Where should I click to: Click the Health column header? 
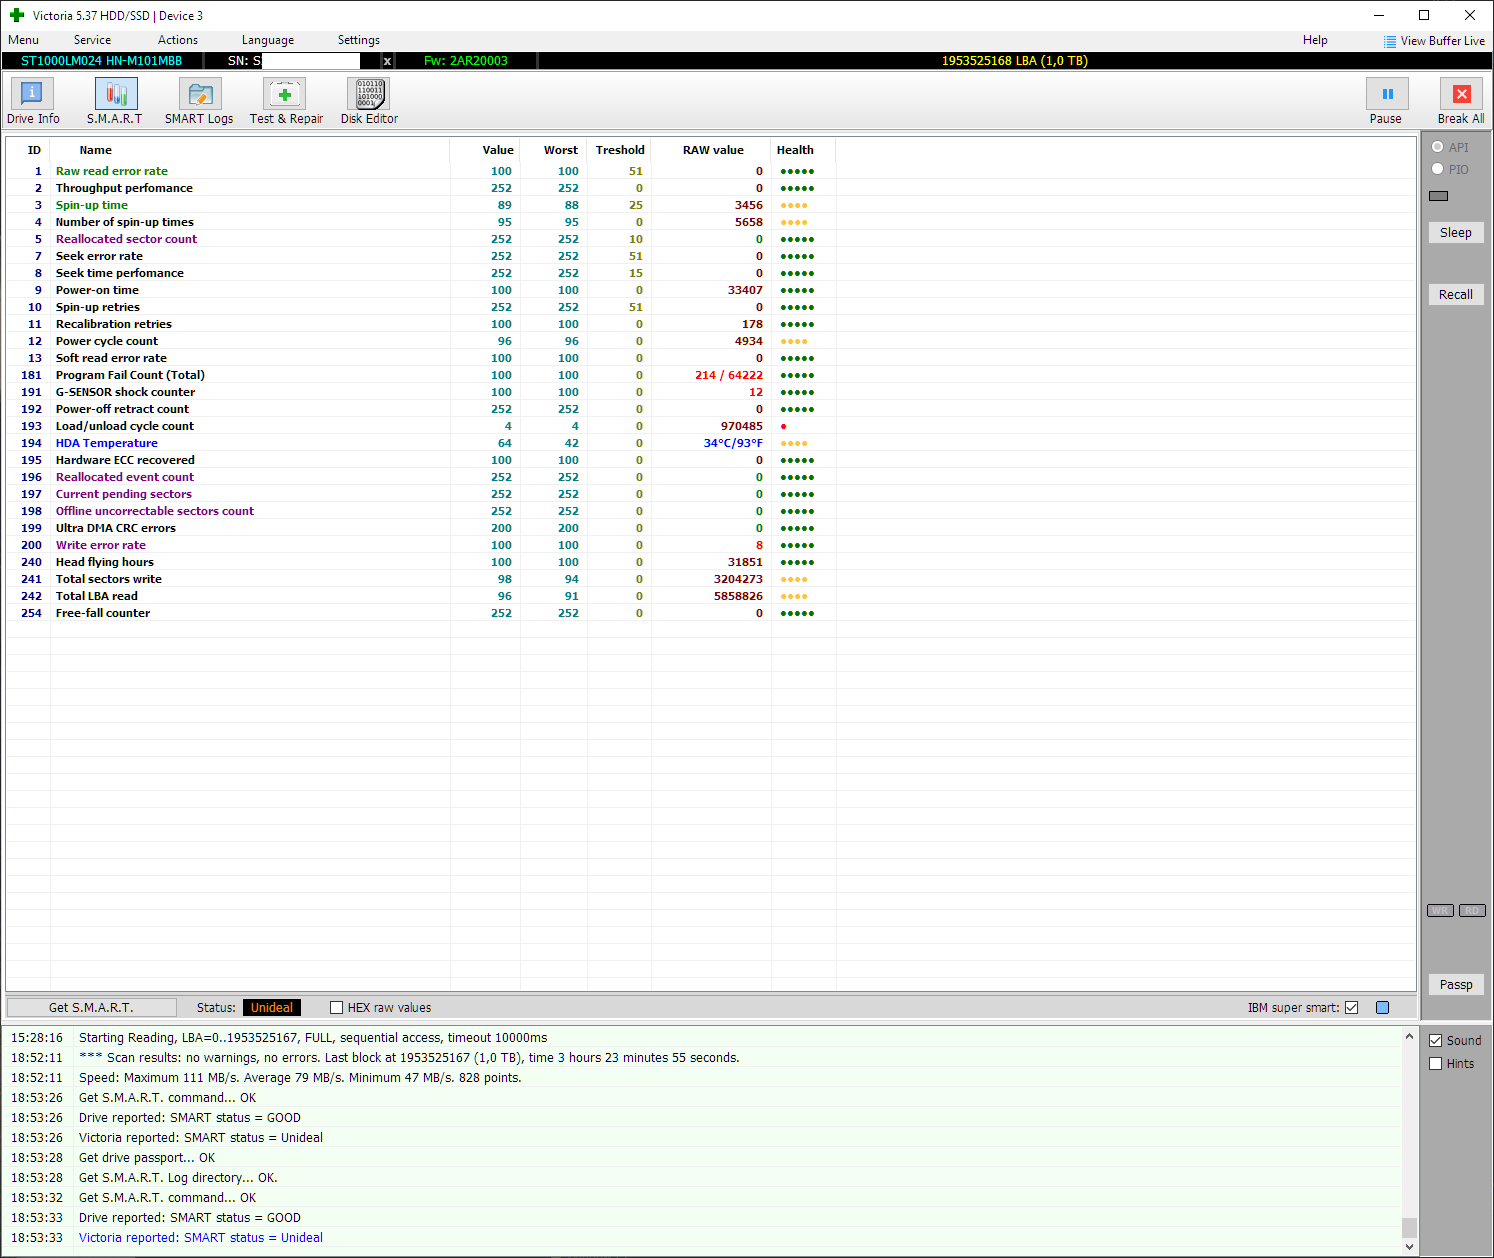(795, 150)
